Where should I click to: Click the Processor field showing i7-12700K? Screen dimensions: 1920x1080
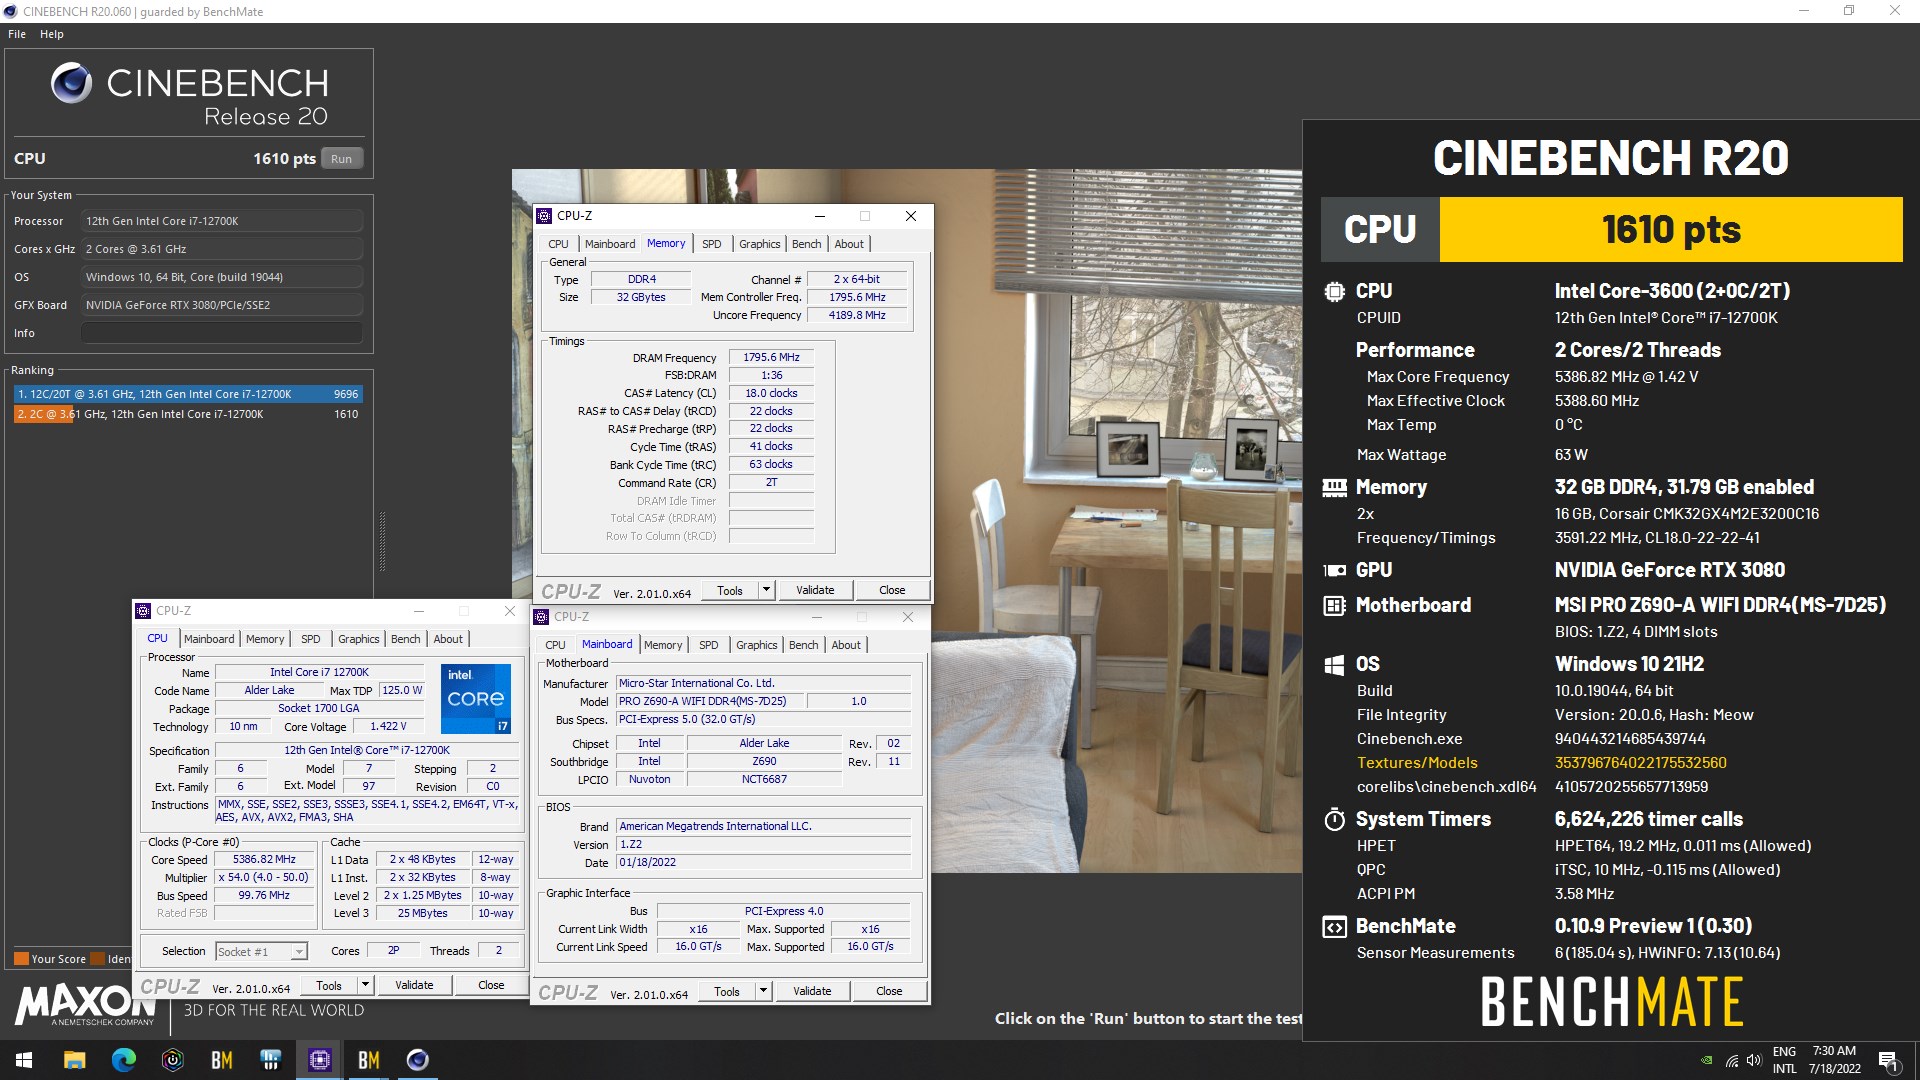point(222,221)
